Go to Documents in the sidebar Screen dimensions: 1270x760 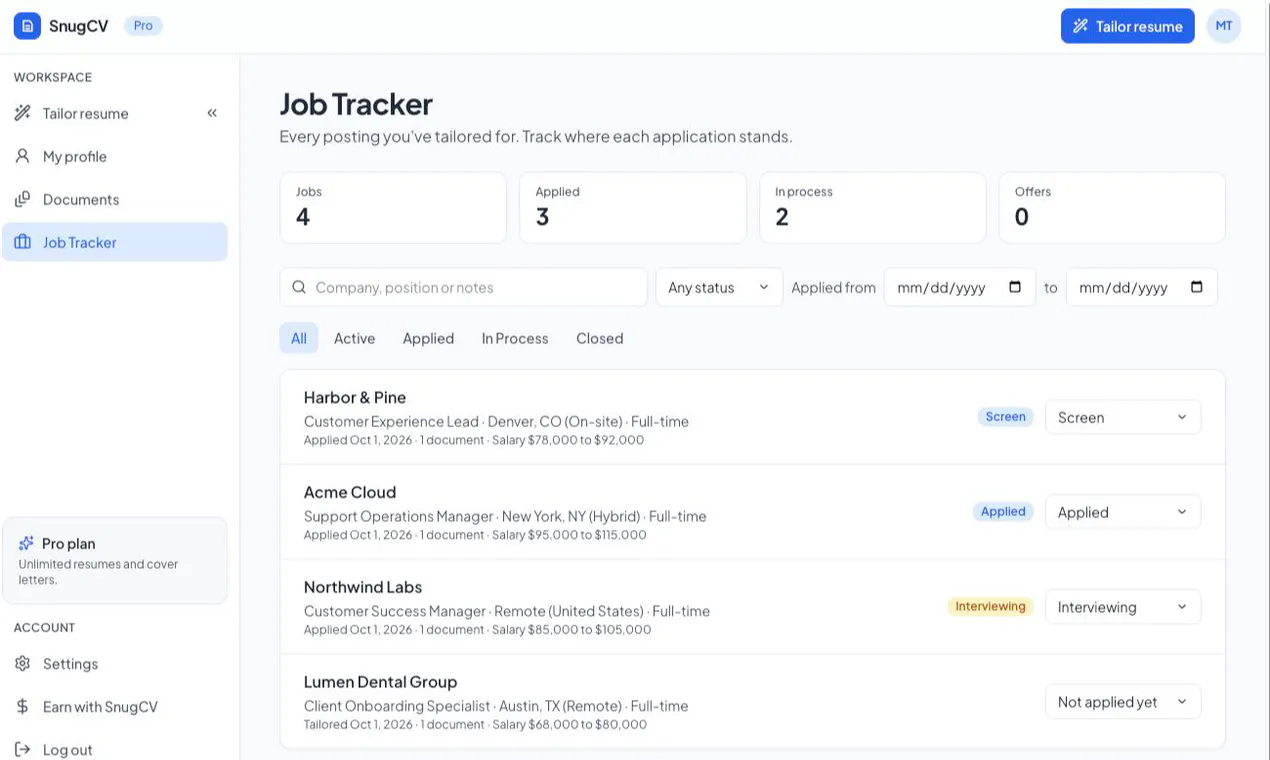[115, 199]
